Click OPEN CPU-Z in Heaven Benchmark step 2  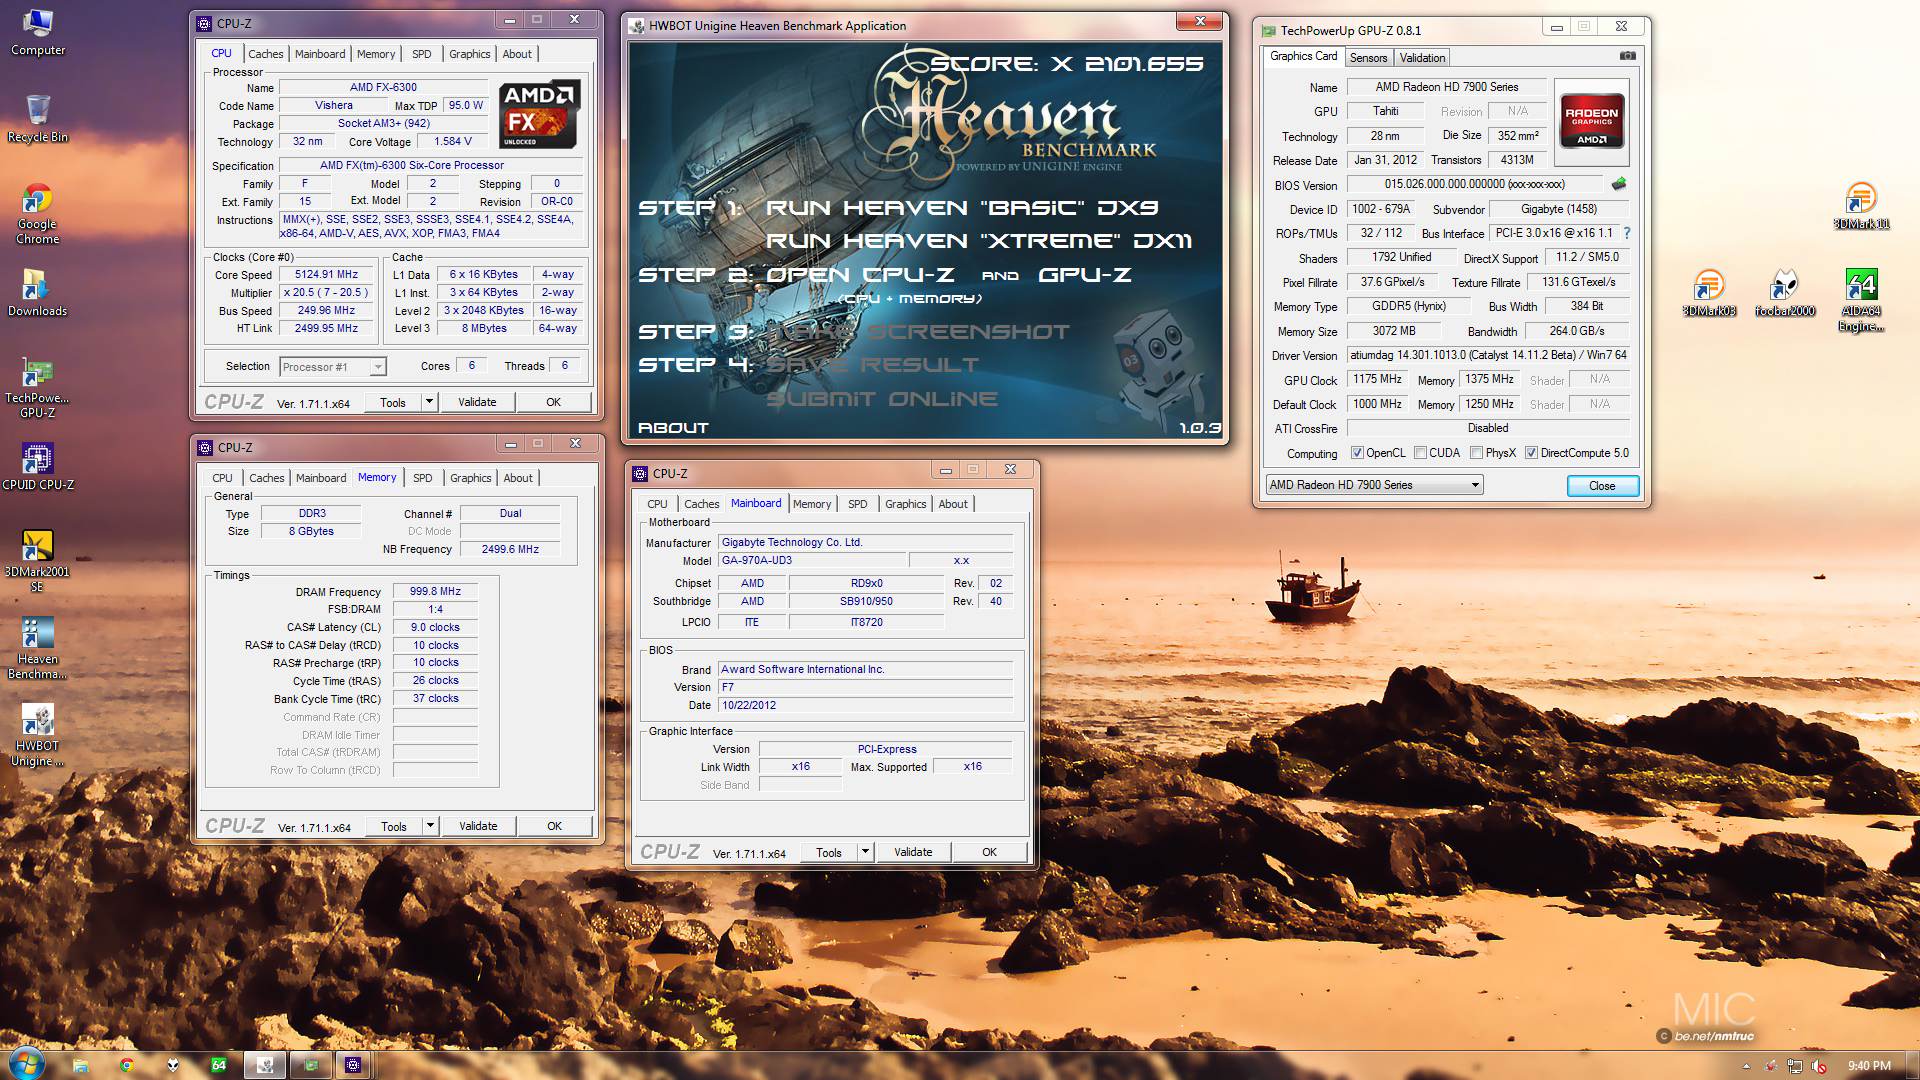(860, 275)
